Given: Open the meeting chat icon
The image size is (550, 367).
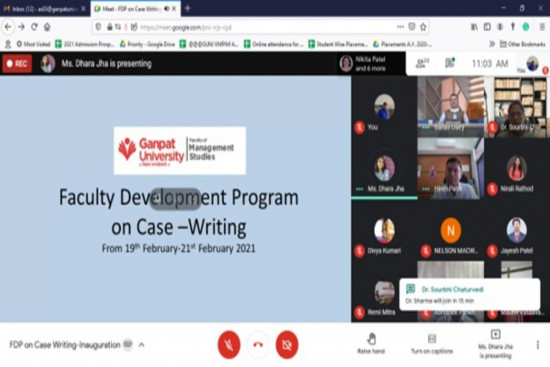Looking at the screenshot, I should click(450, 64).
